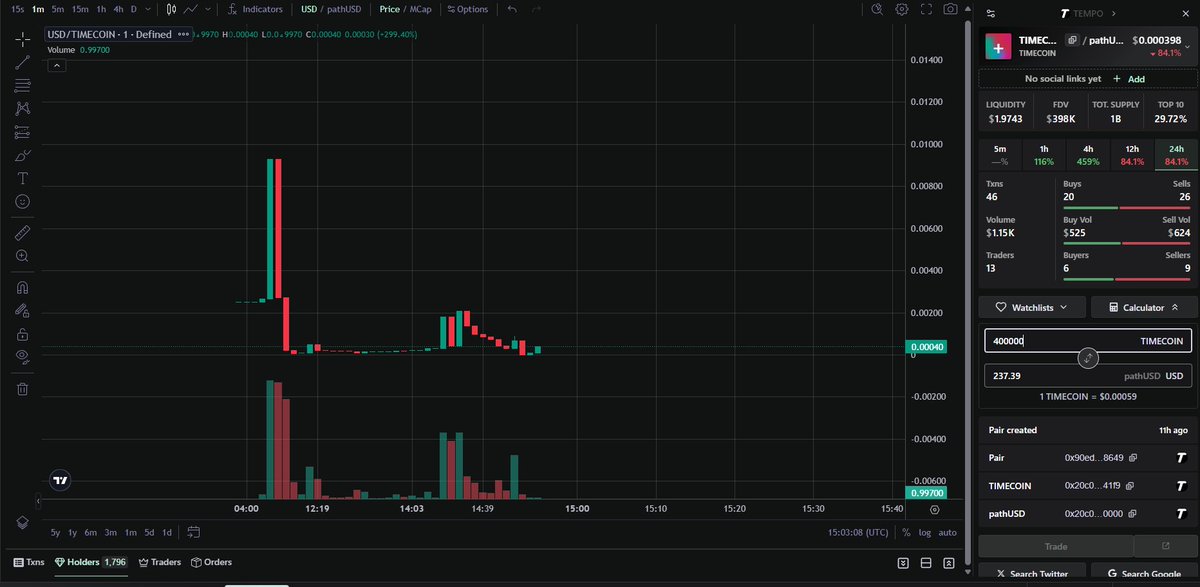Add social links with Add
The image size is (1200, 587).
pos(1129,78)
